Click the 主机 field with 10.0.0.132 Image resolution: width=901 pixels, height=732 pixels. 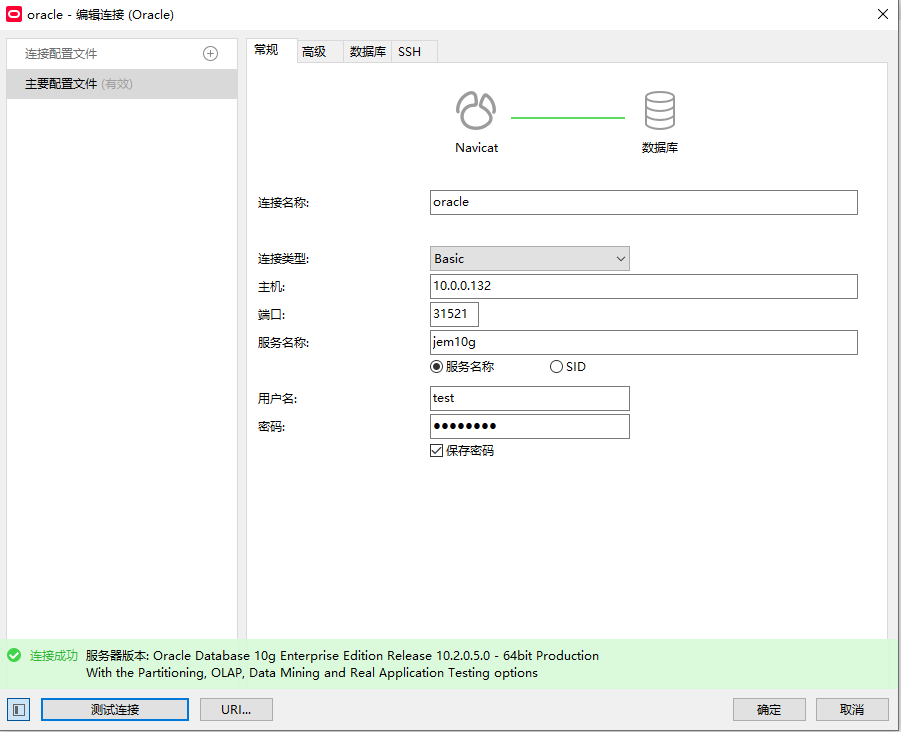click(x=644, y=286)
